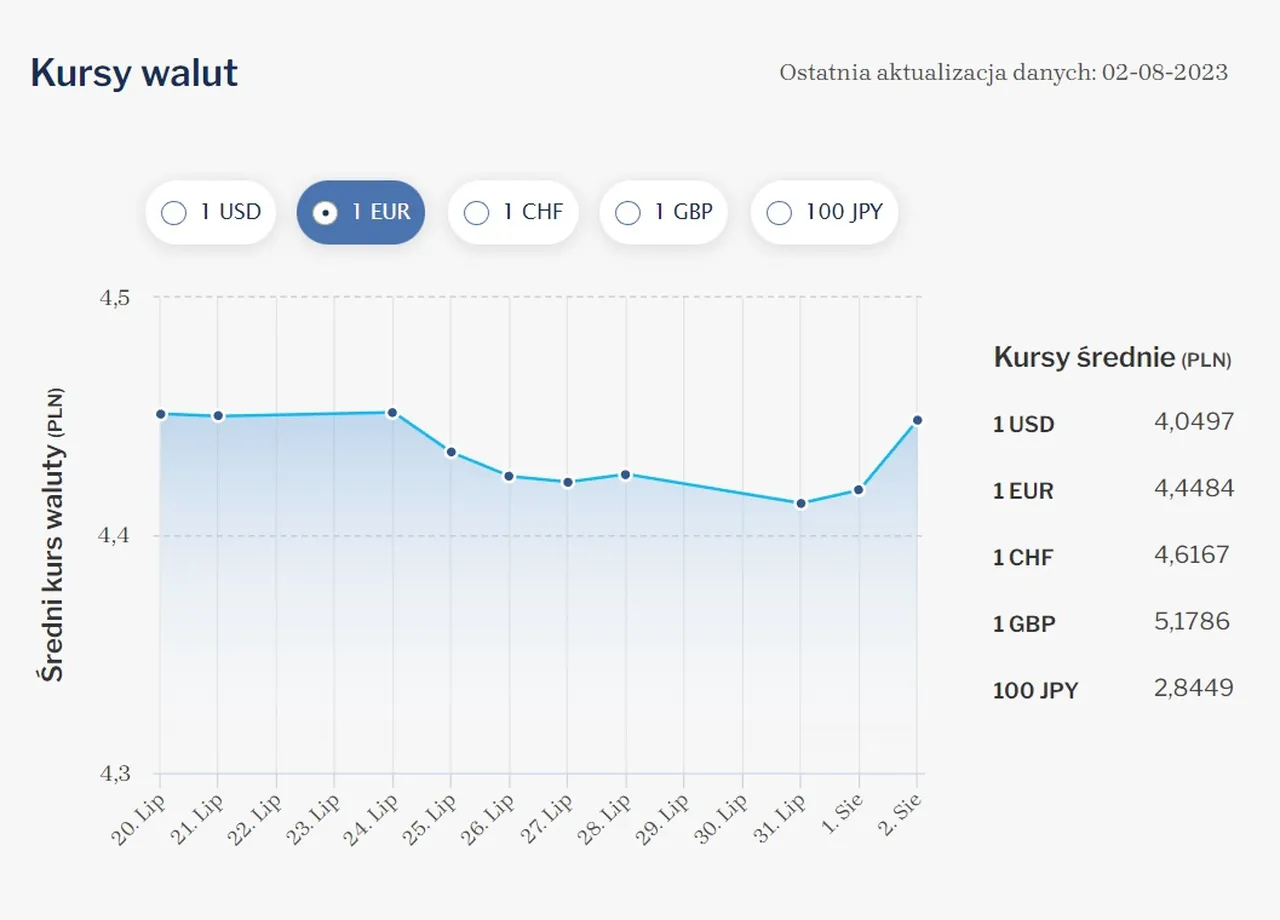Click the 1 EUR average rate 4,4484
1280x920 pixels.
pyautogui.click(x=1194, y=488)
